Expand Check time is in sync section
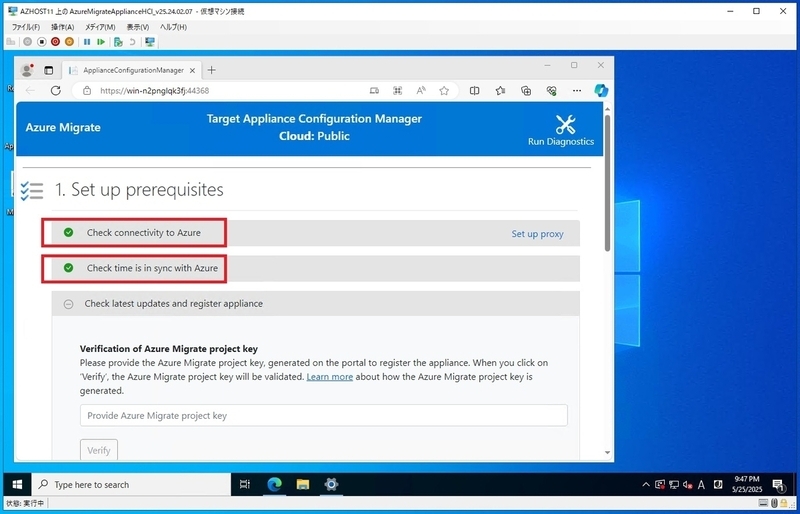 tap(315, 268)
